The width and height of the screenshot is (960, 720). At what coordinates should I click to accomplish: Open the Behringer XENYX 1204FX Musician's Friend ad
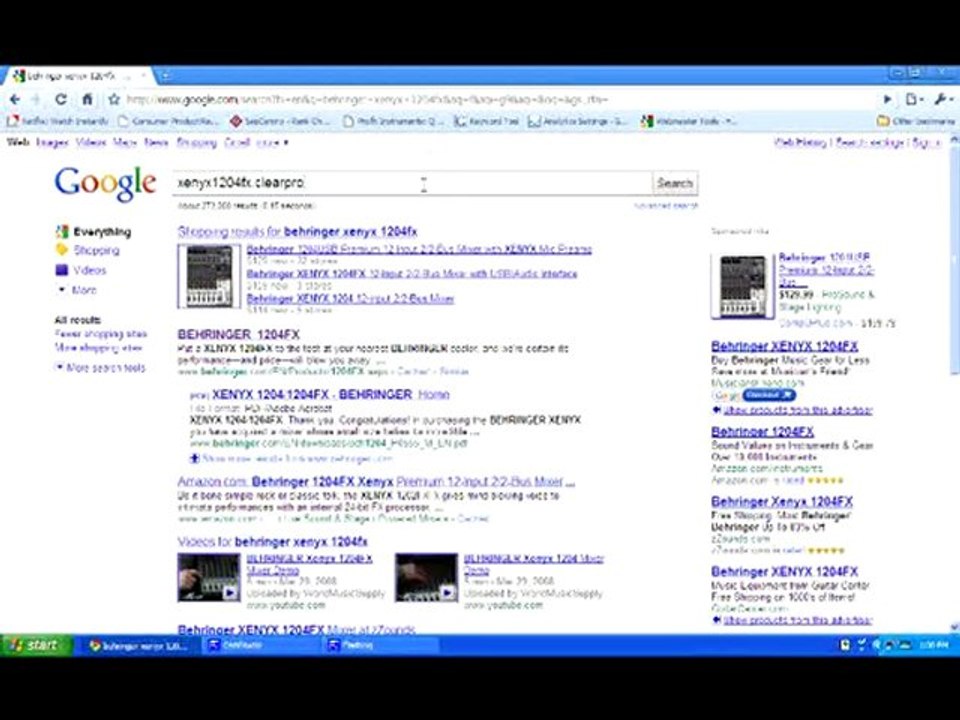click(785, 347)
